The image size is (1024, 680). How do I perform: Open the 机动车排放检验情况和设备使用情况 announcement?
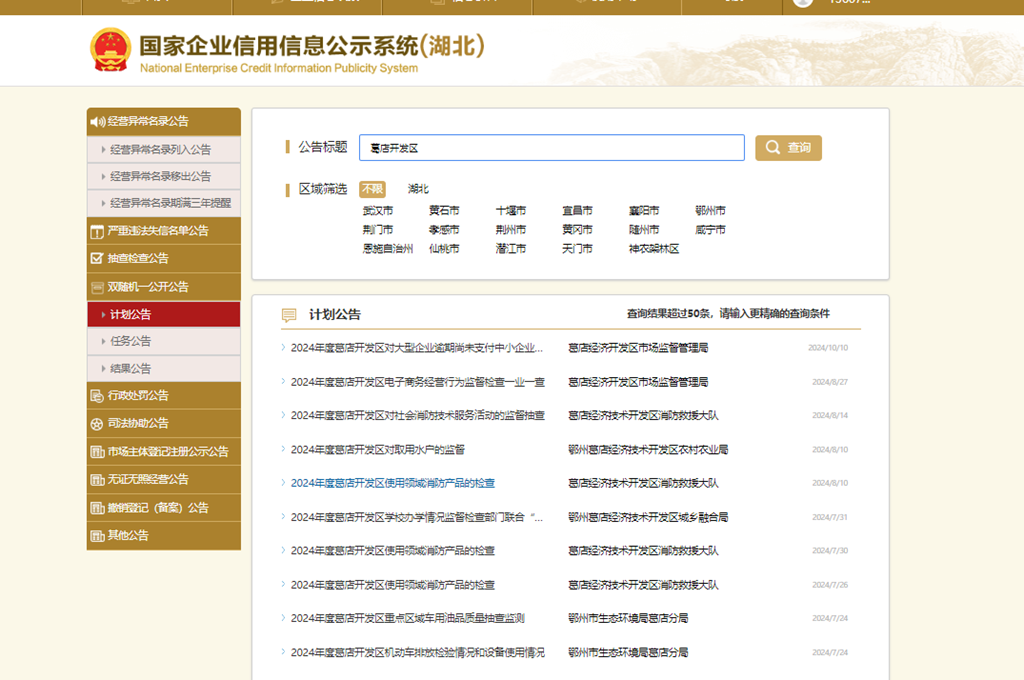418,652
